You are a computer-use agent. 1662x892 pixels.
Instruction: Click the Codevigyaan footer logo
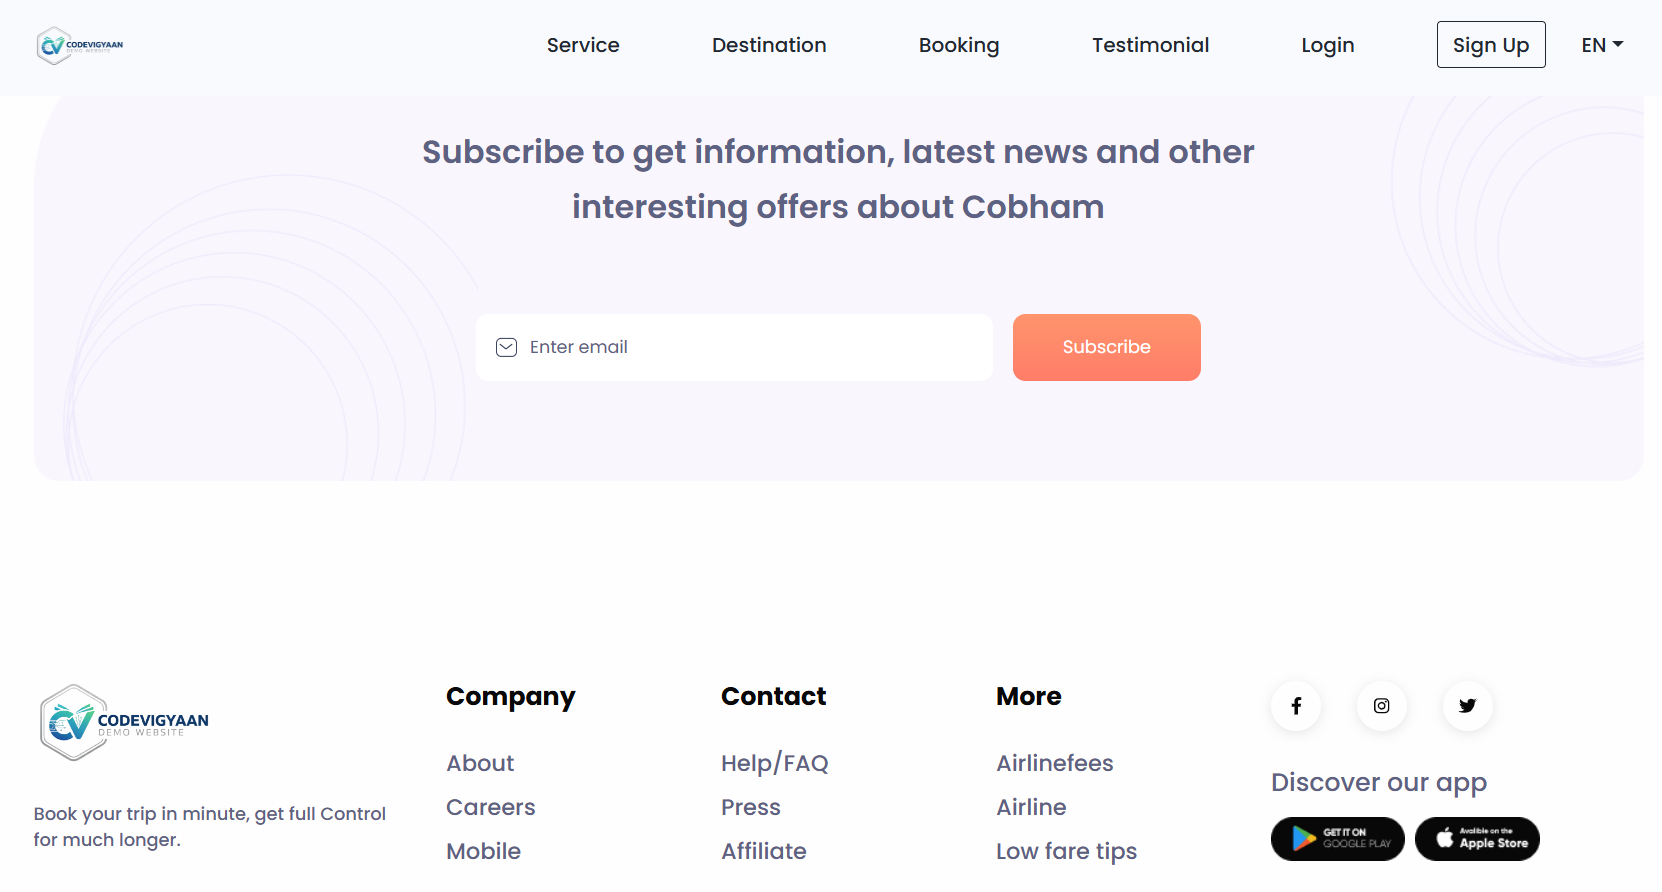124,723
